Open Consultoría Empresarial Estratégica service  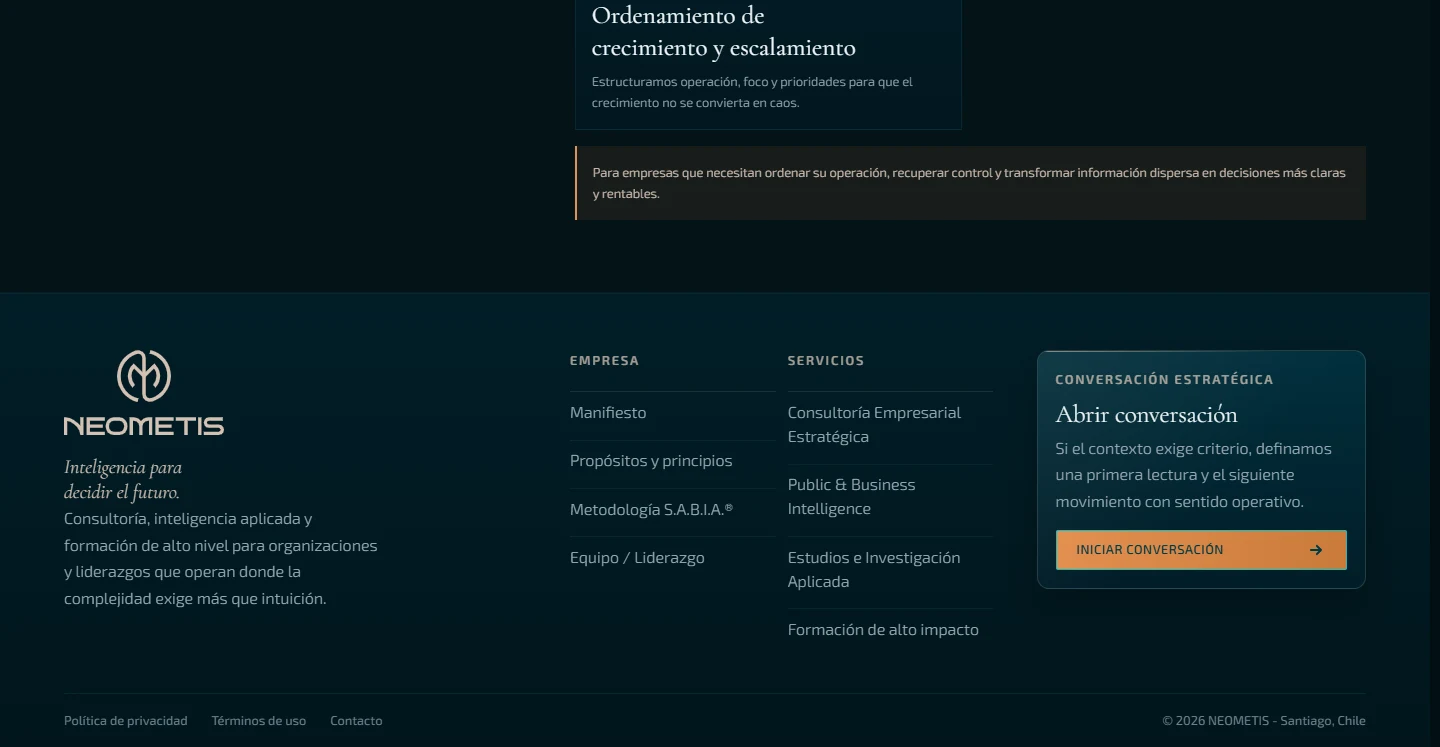point(874,425)
